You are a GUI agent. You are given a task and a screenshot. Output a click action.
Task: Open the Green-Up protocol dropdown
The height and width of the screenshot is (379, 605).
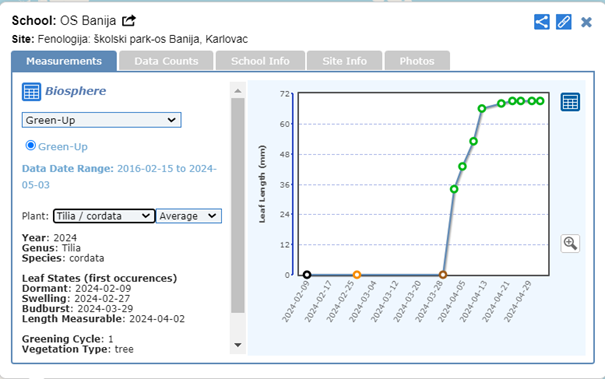pos(101,120)
